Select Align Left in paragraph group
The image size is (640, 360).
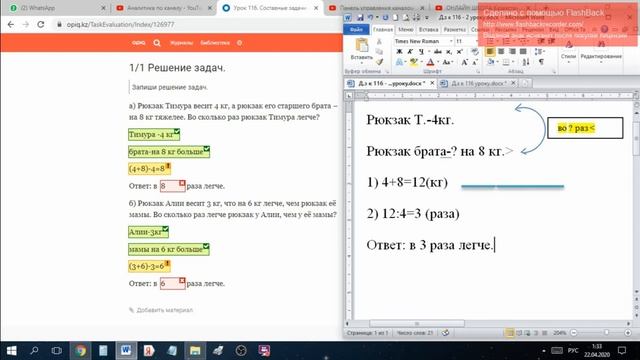(x=490, y=51)
